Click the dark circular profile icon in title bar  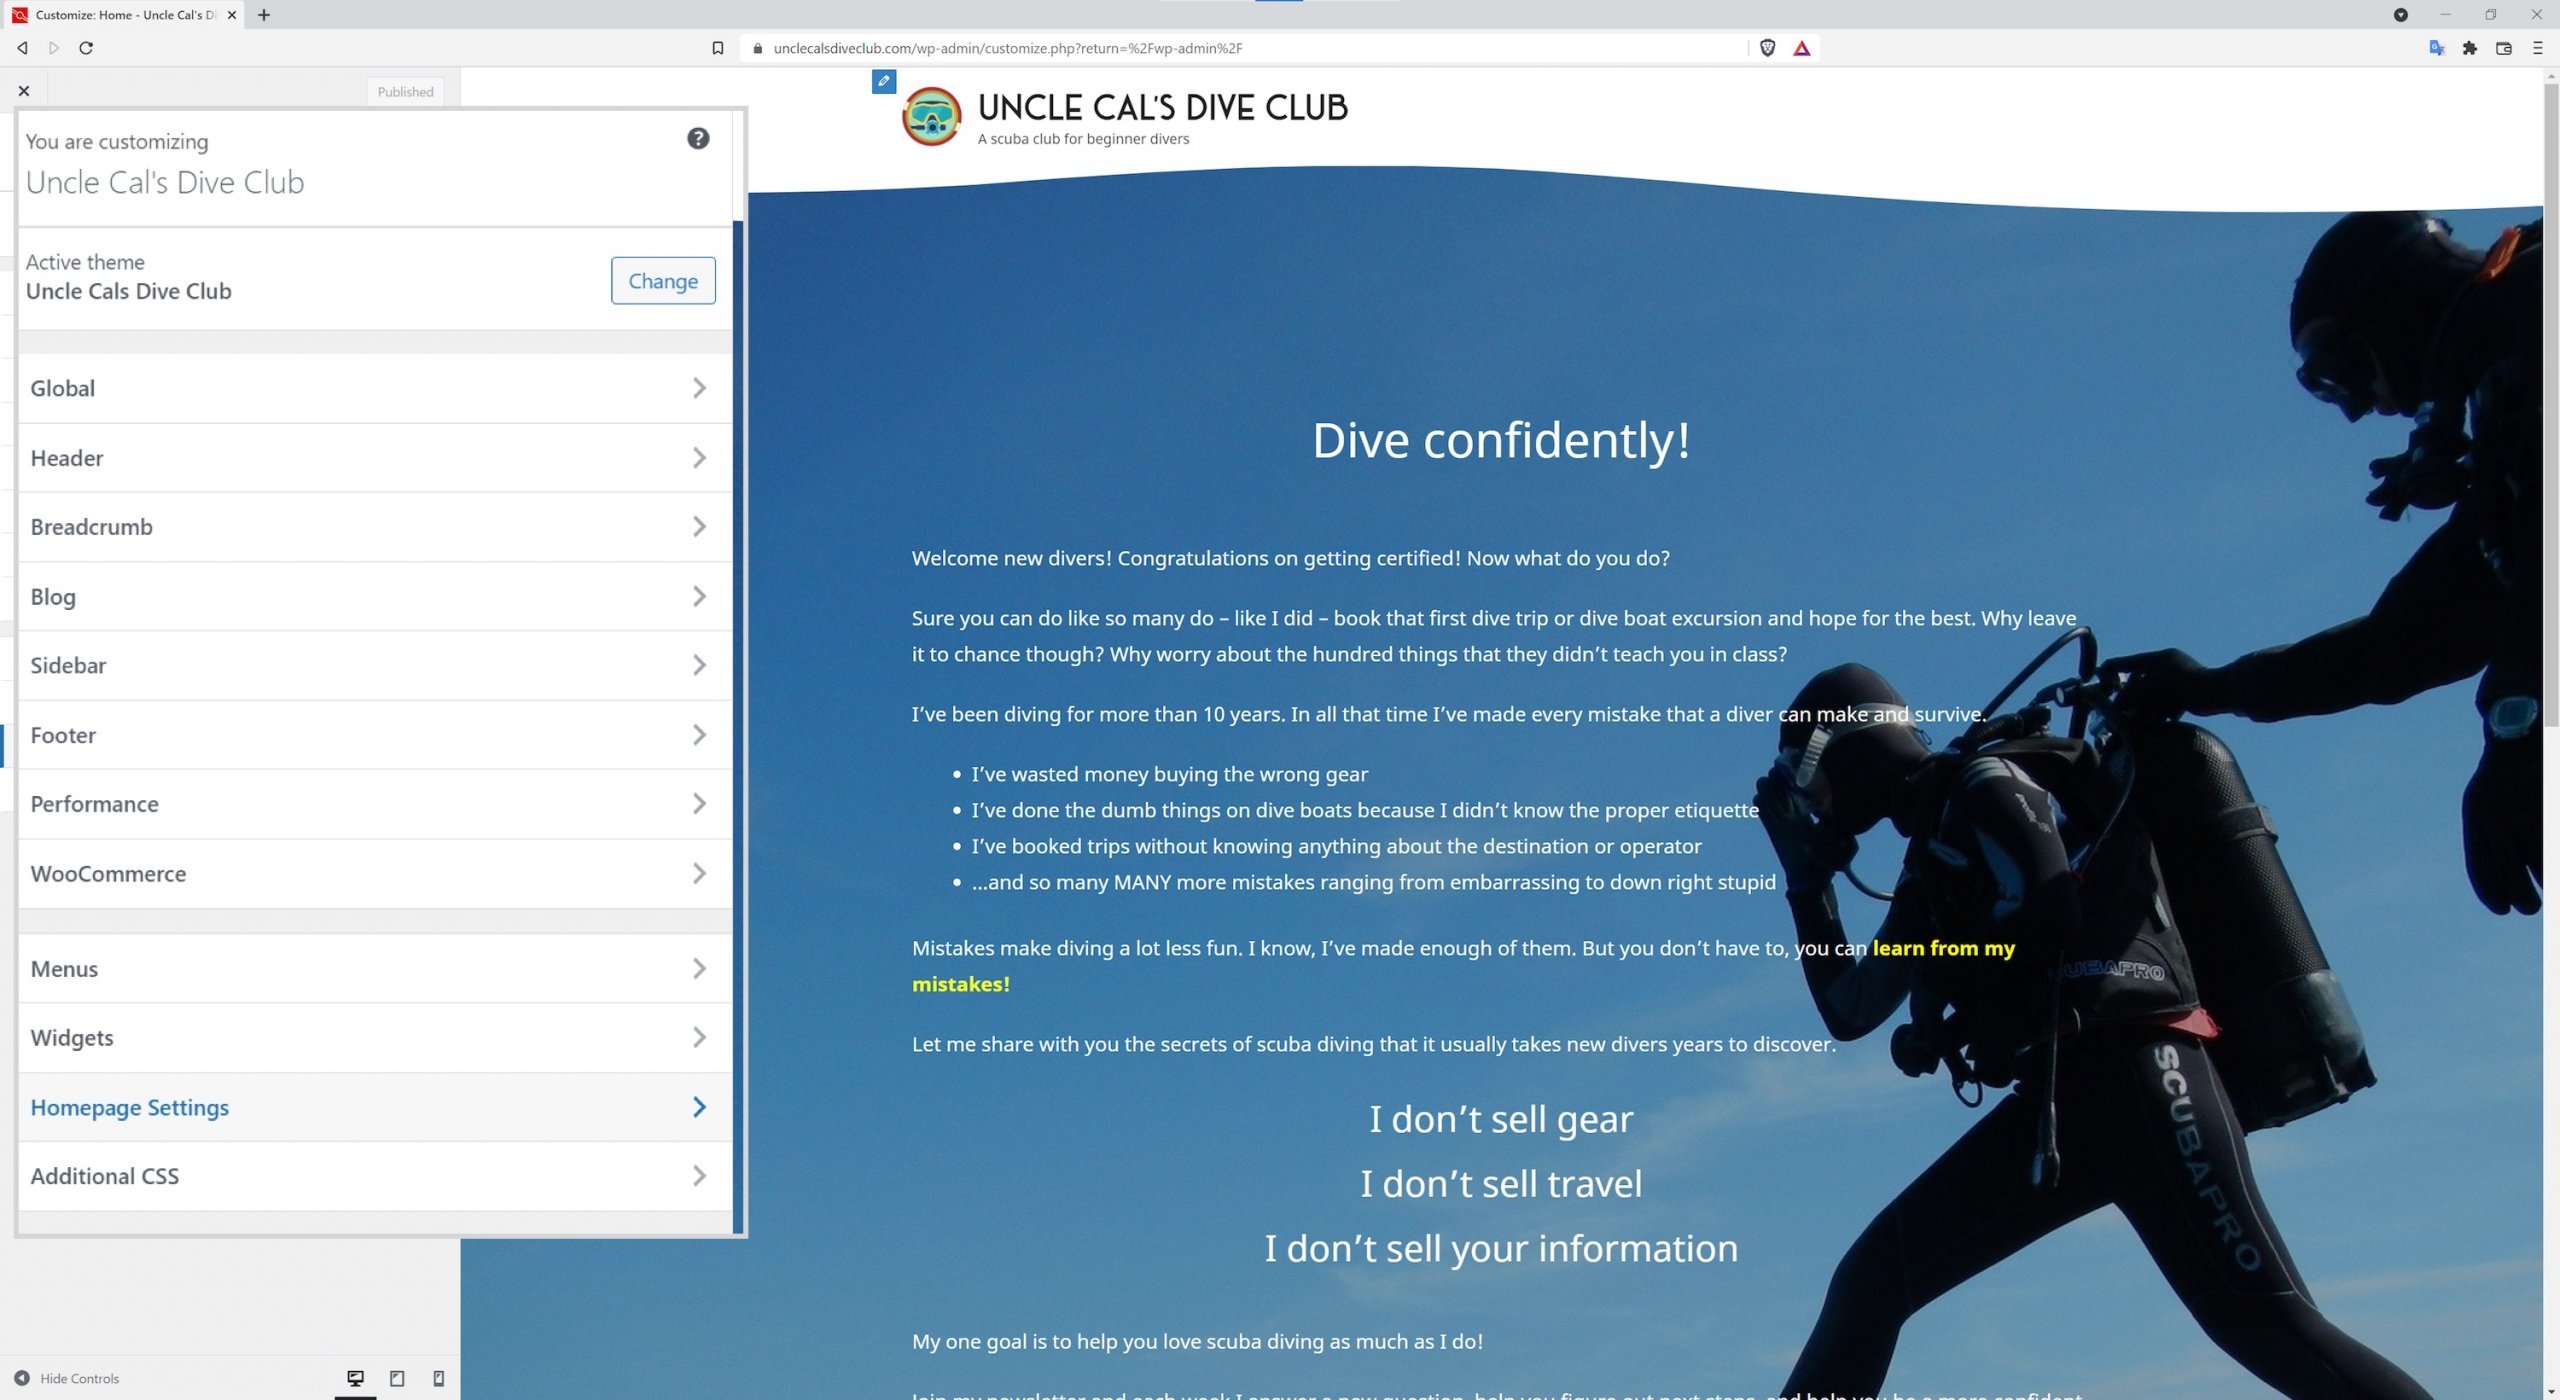tap(2401, 15)
